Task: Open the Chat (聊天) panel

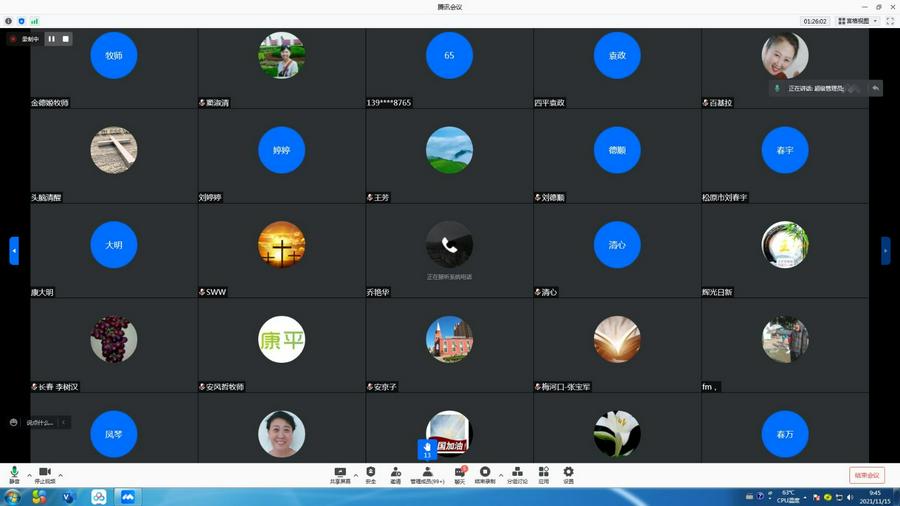Action: point(460,474)
